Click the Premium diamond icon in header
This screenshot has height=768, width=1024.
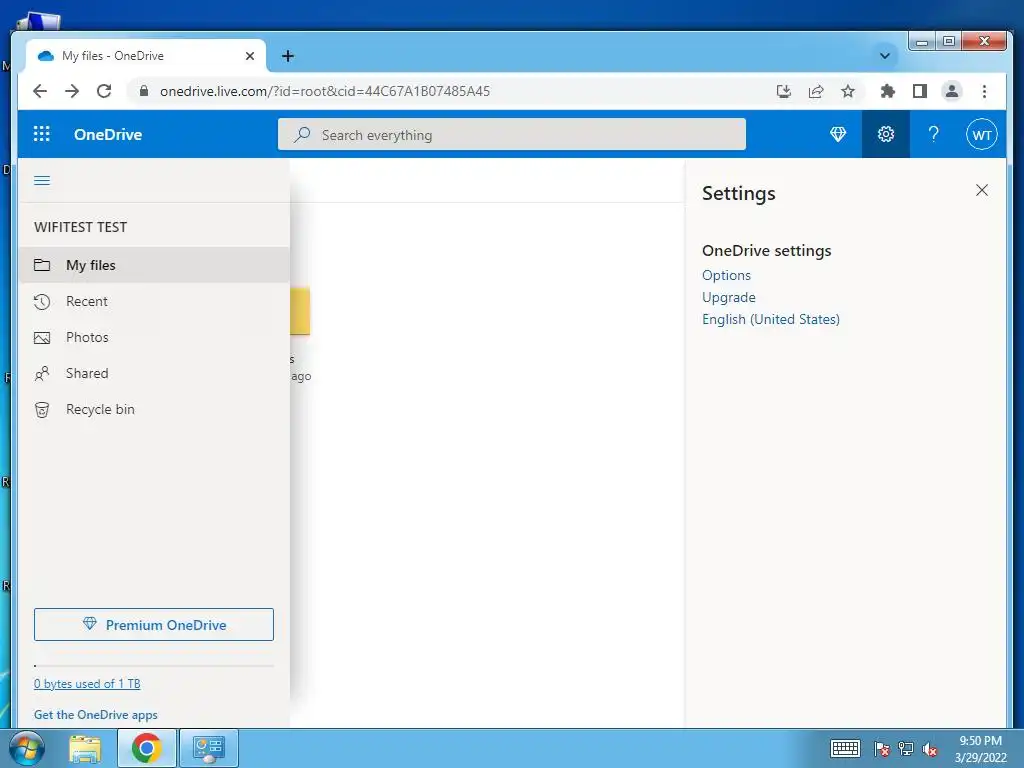(838, 135)
